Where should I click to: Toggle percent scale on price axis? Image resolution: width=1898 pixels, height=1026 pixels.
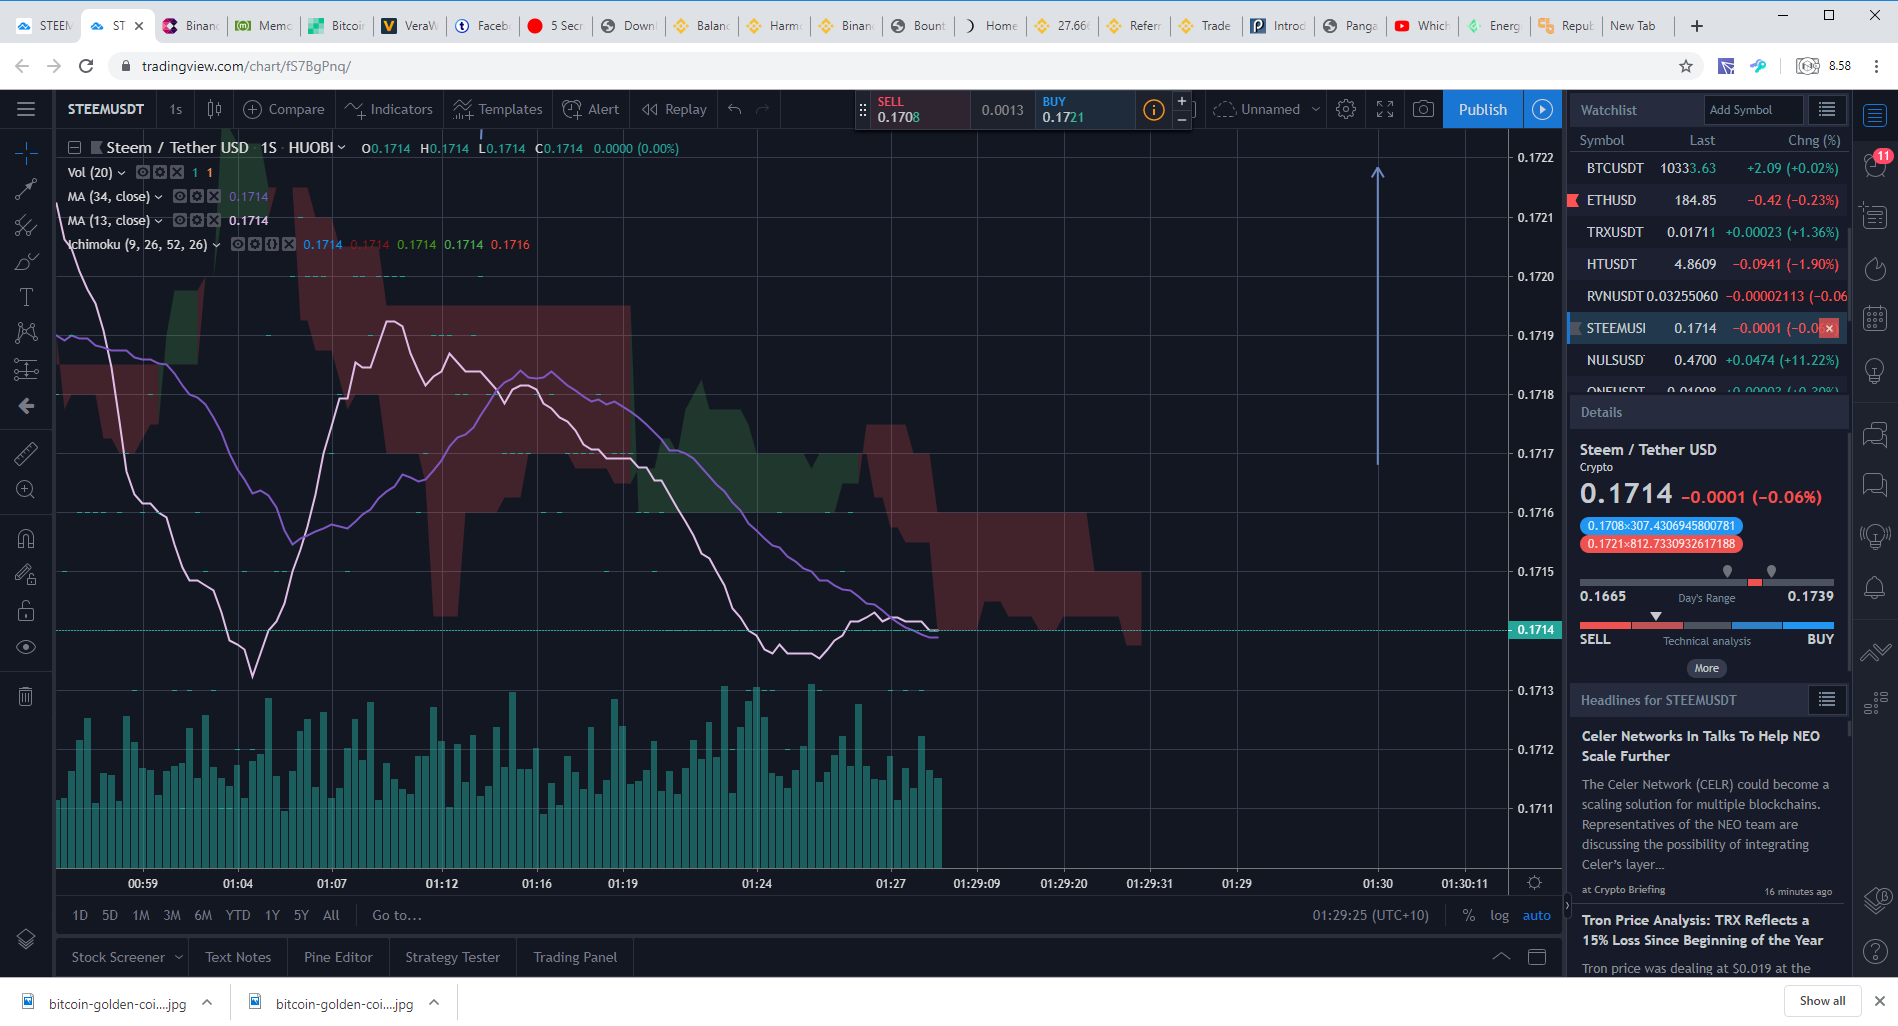[1468, 915]
